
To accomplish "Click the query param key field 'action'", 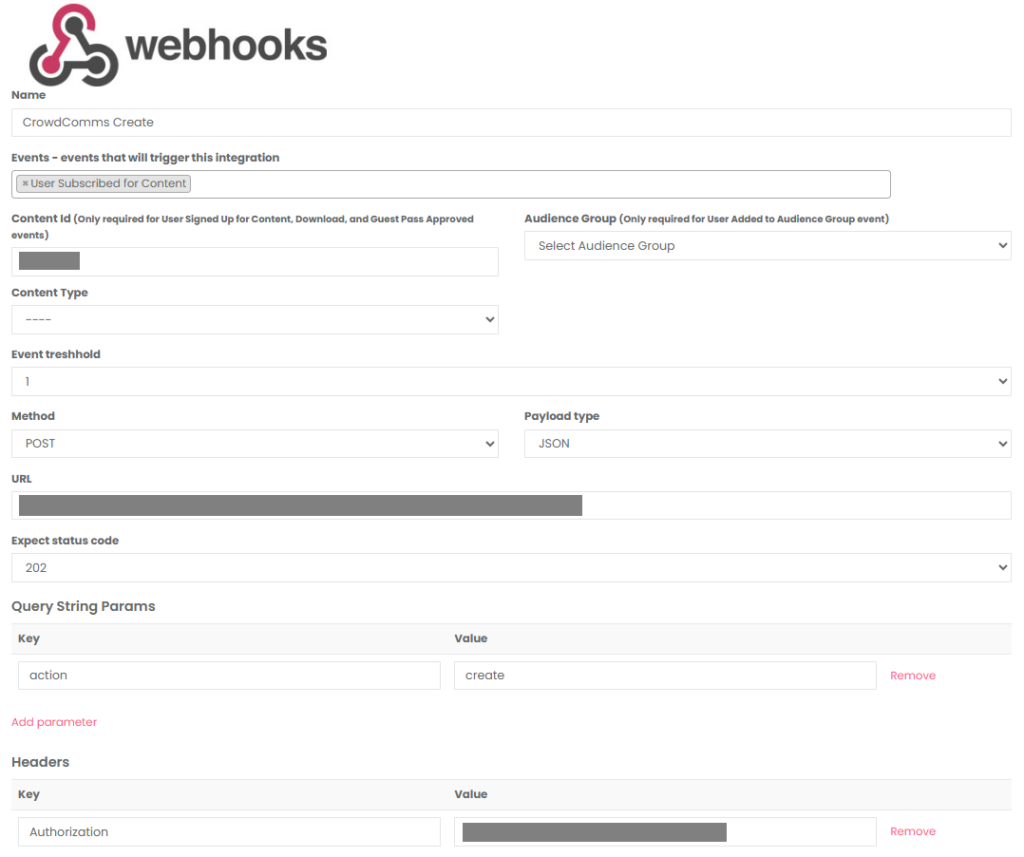I will point(229,676).
